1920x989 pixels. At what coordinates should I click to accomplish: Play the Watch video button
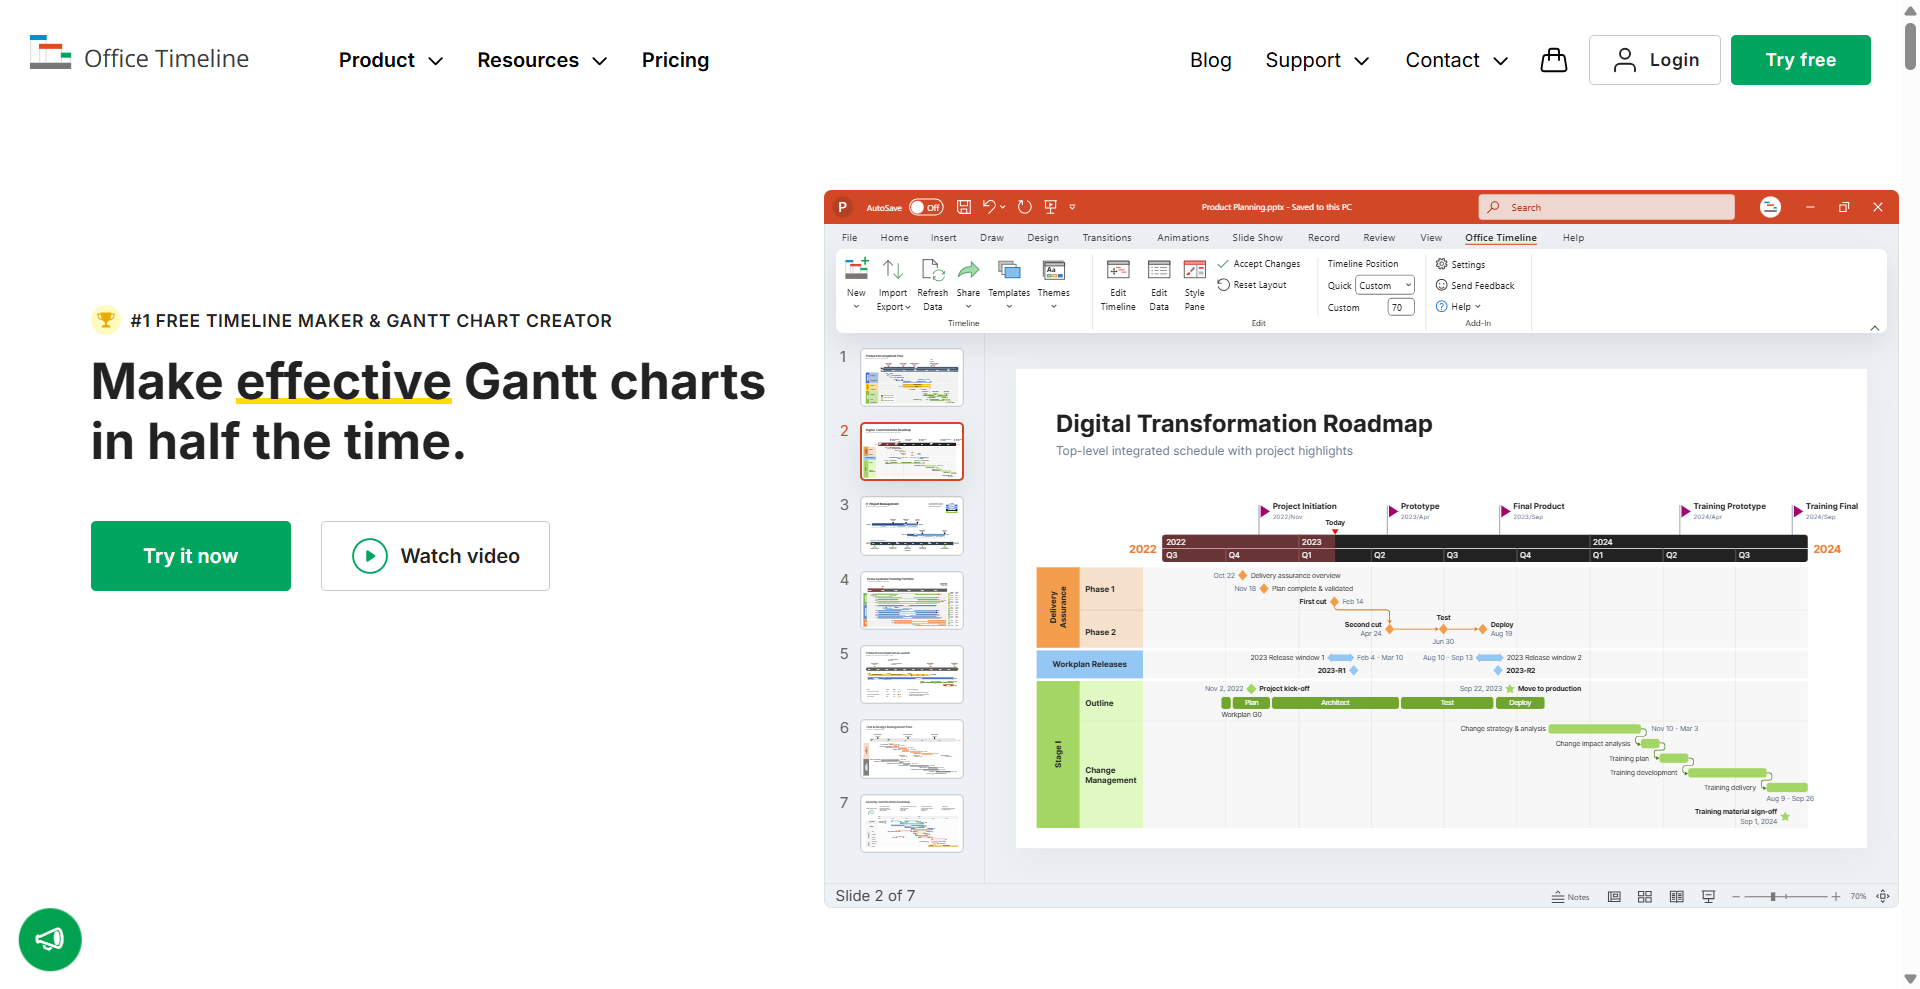click(x=435, y=556)
